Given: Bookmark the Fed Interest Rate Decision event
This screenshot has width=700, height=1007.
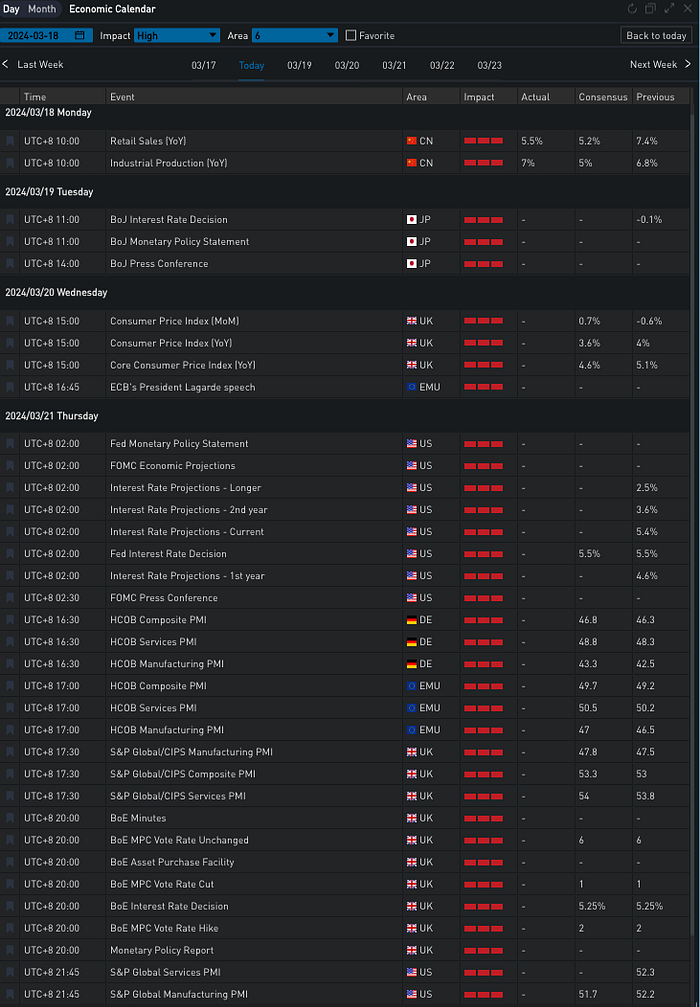Looking at the screenshot, I should pyautogui.click(x=10, y=554).
